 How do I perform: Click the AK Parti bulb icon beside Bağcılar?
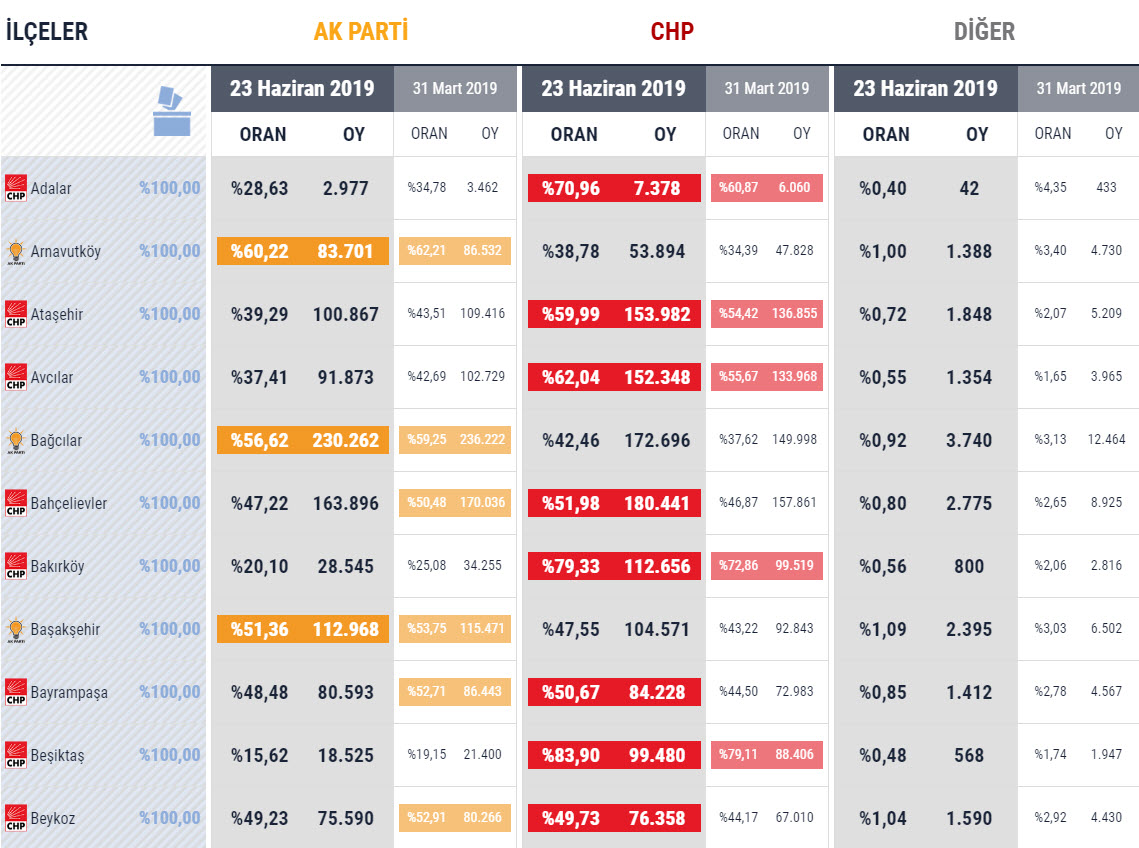pos(16,441)
